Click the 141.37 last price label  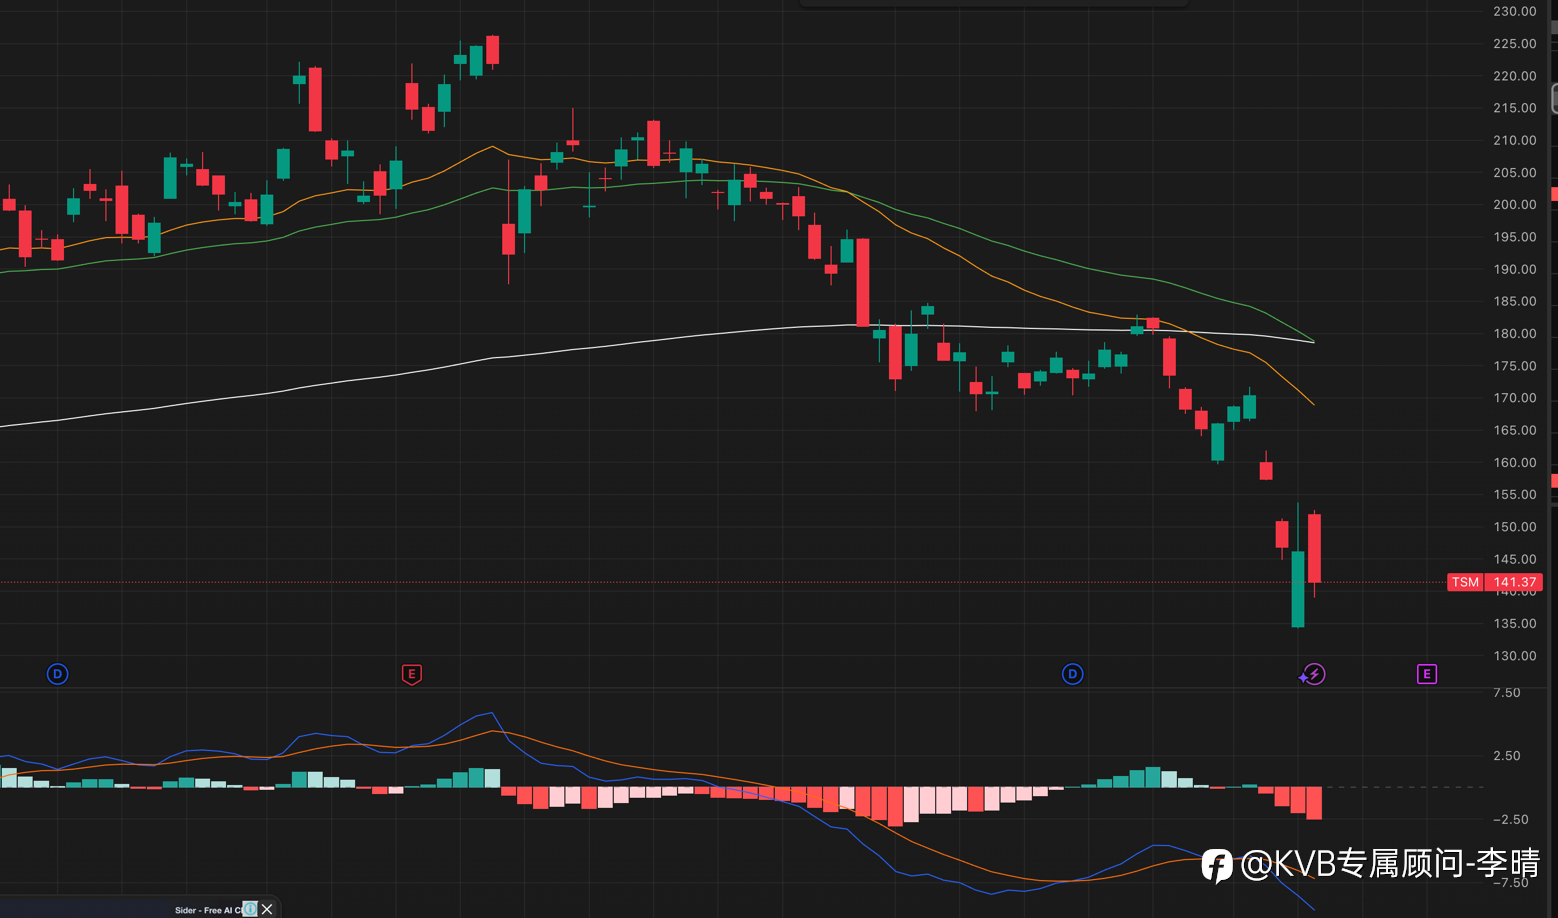(x=1514, y=582)
